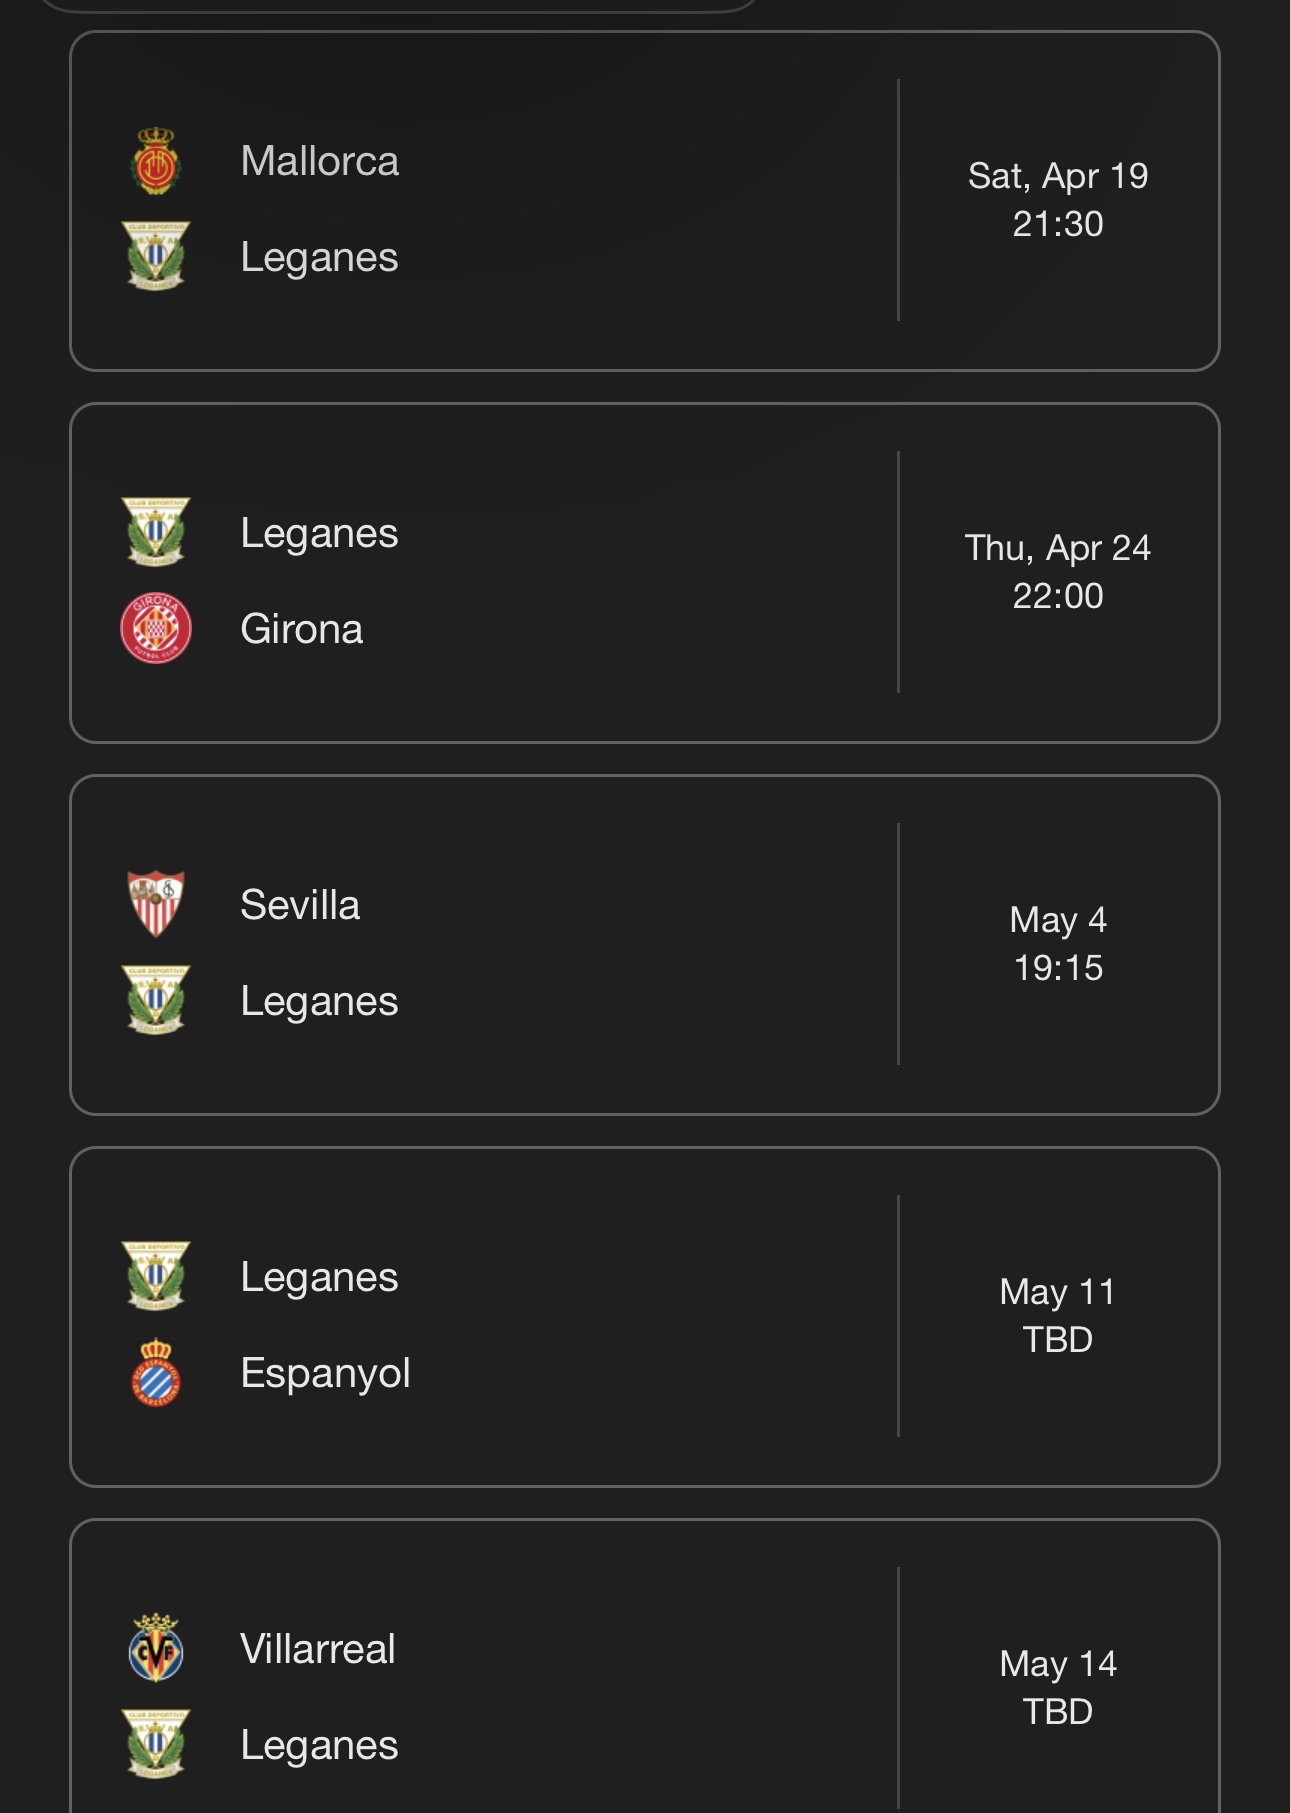The image size is (1290, 1813).
Task: Click the Sat, Apr 19 21:30 kickoff time
Action: pyautogui.click(x=1058, y=200)
